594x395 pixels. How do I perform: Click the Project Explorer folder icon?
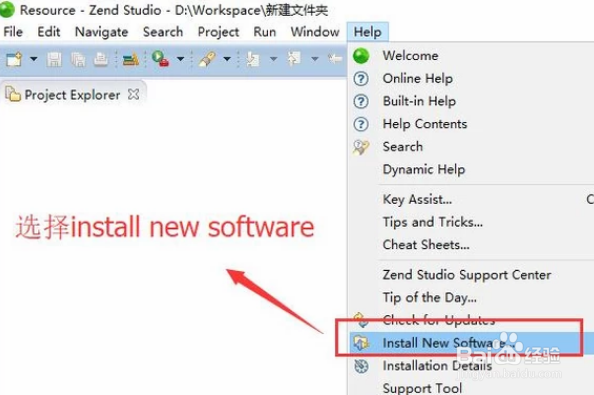click(x=13, y=94)
